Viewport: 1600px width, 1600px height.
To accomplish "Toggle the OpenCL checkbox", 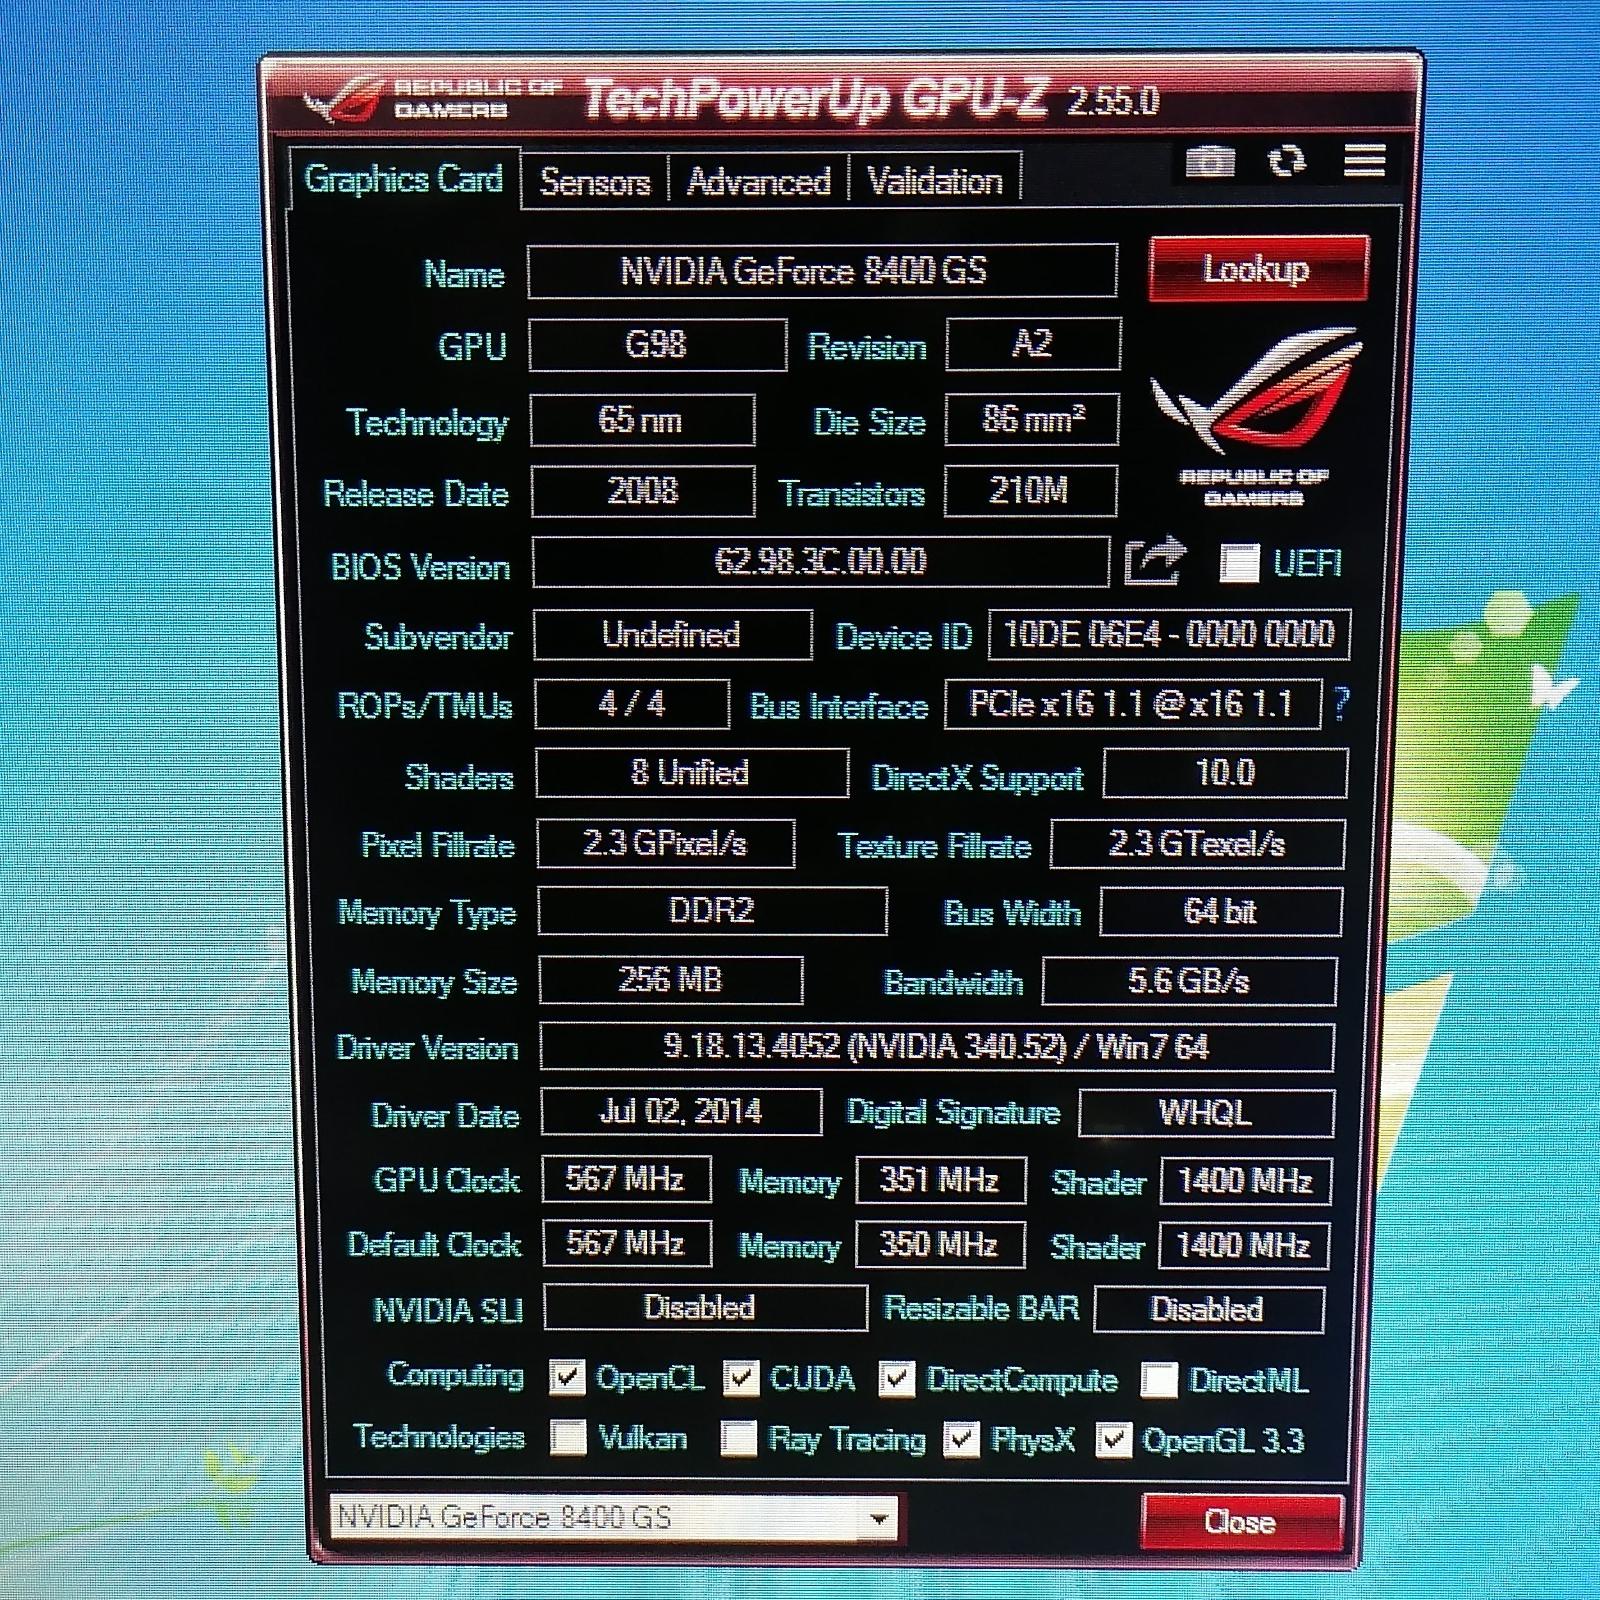I will pyautogui.click(x=567, y=1378).
